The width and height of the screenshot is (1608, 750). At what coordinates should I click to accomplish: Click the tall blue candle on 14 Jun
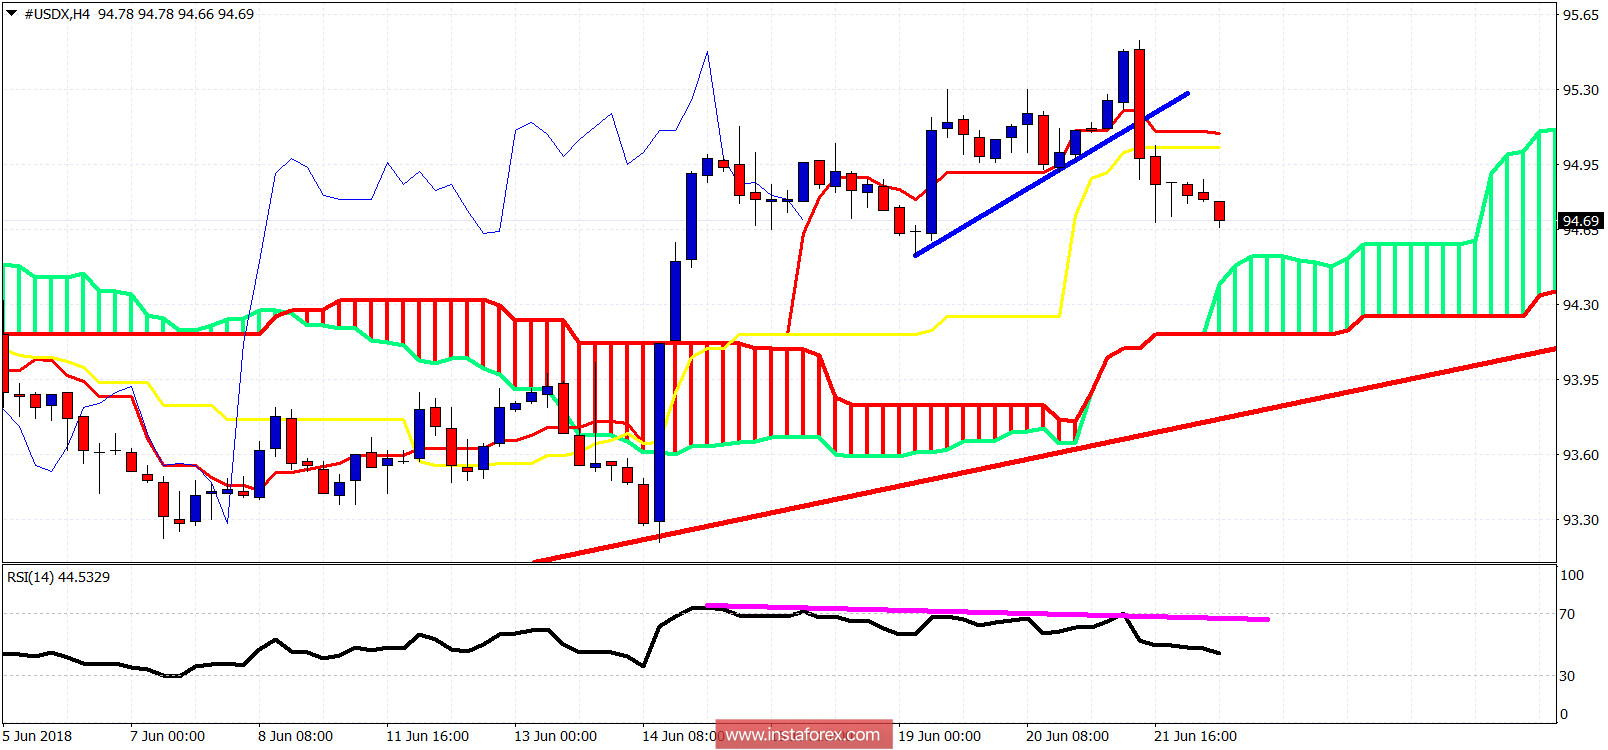coord(659,432)
